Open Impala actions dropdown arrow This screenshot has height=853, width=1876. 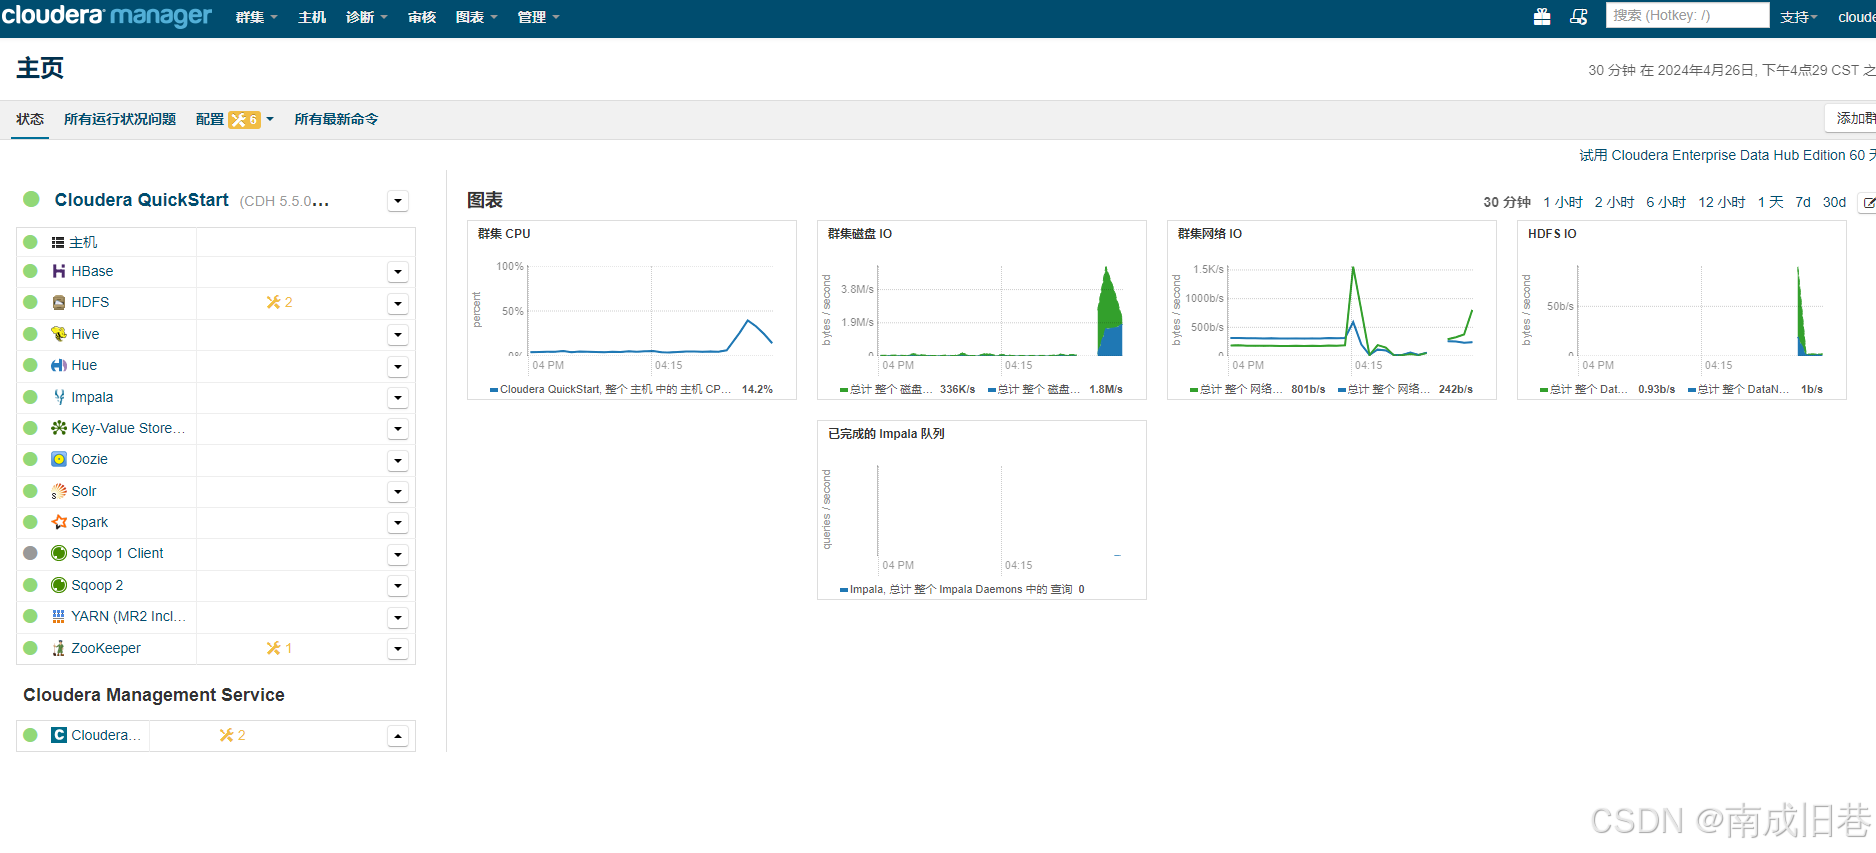click(398, 398)
